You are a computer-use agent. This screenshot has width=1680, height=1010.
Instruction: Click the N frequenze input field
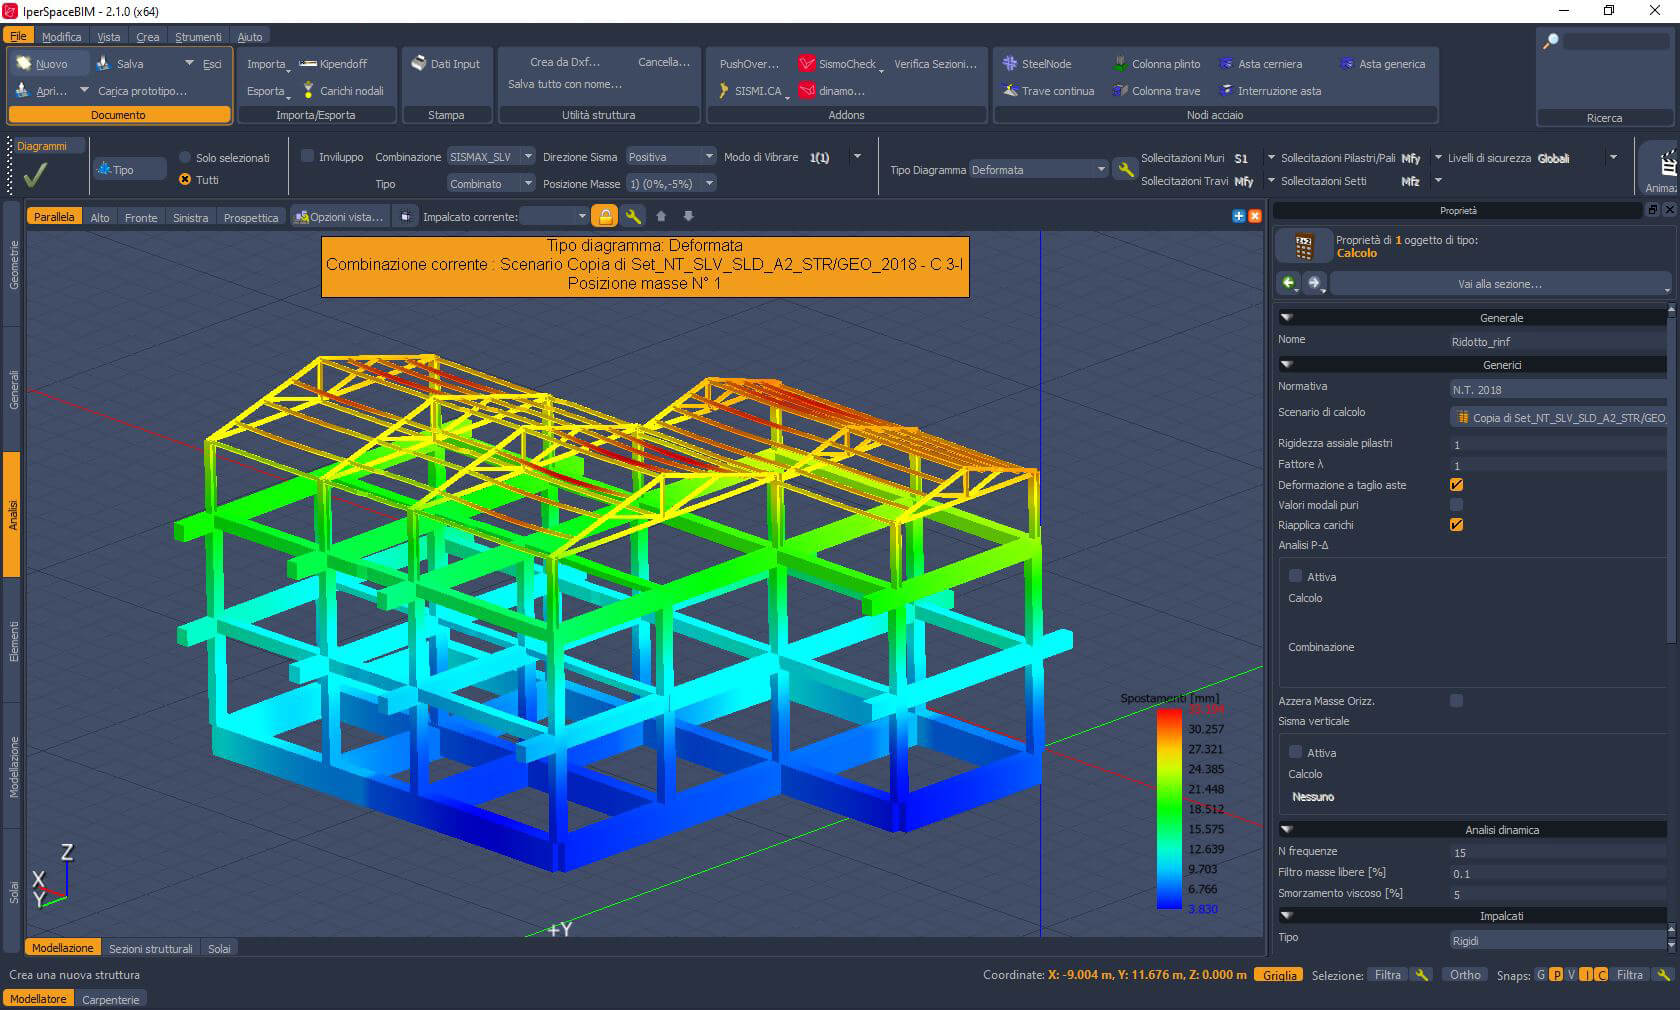coord(1555,852)
